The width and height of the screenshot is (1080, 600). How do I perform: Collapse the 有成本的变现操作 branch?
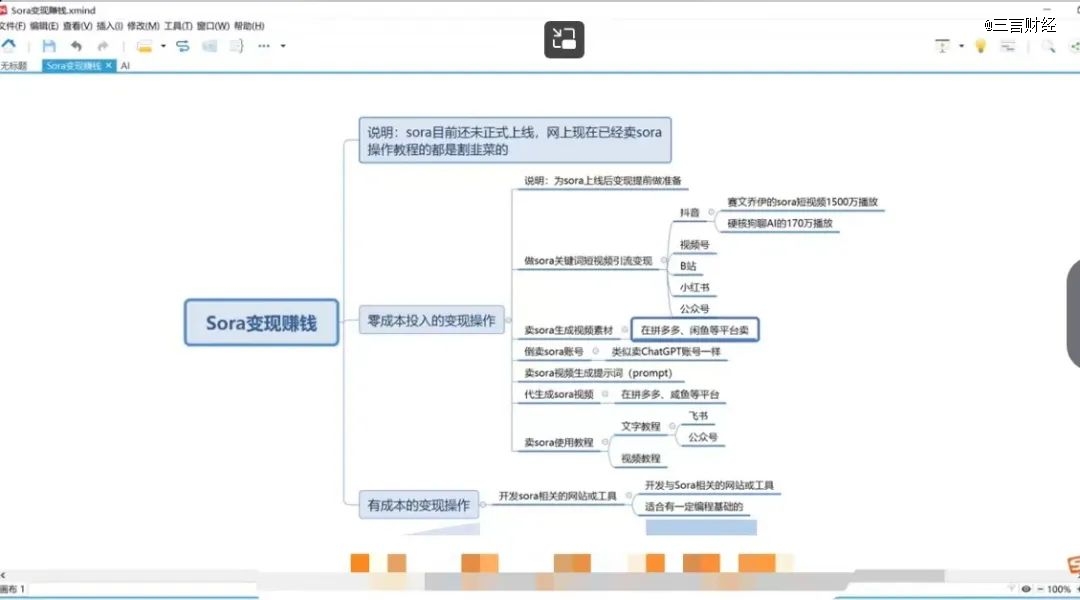(482, 504)
